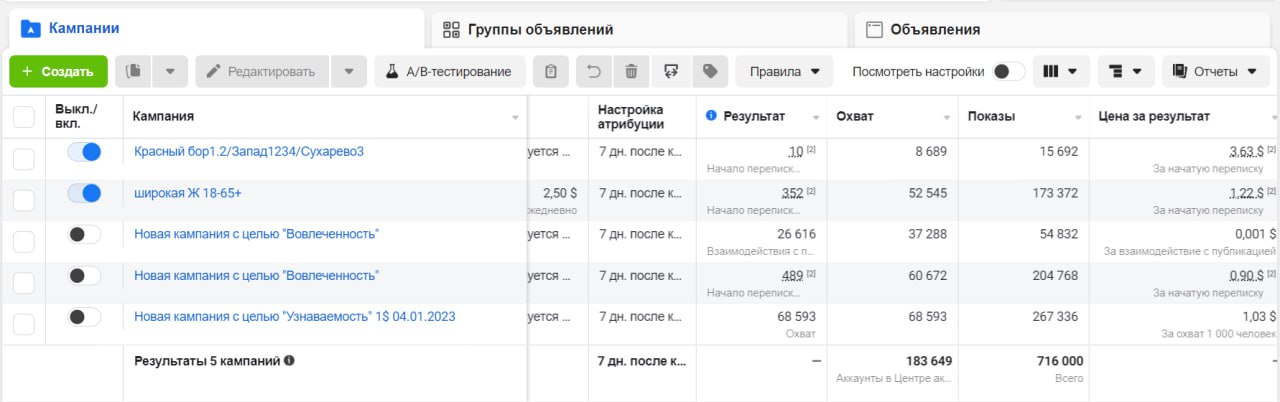Click the info icon beside Результат
This screenshot has width=1280, height=402.
click(x=711, y=116)
